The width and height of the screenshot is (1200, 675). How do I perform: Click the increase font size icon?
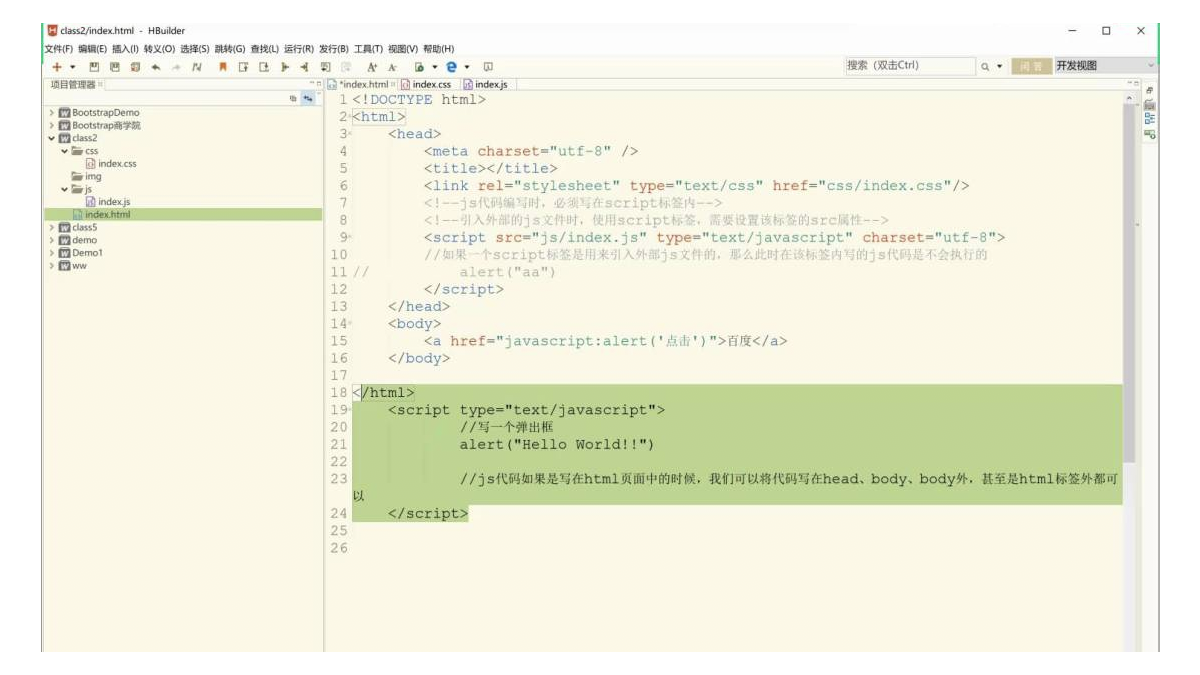(372, 66)
